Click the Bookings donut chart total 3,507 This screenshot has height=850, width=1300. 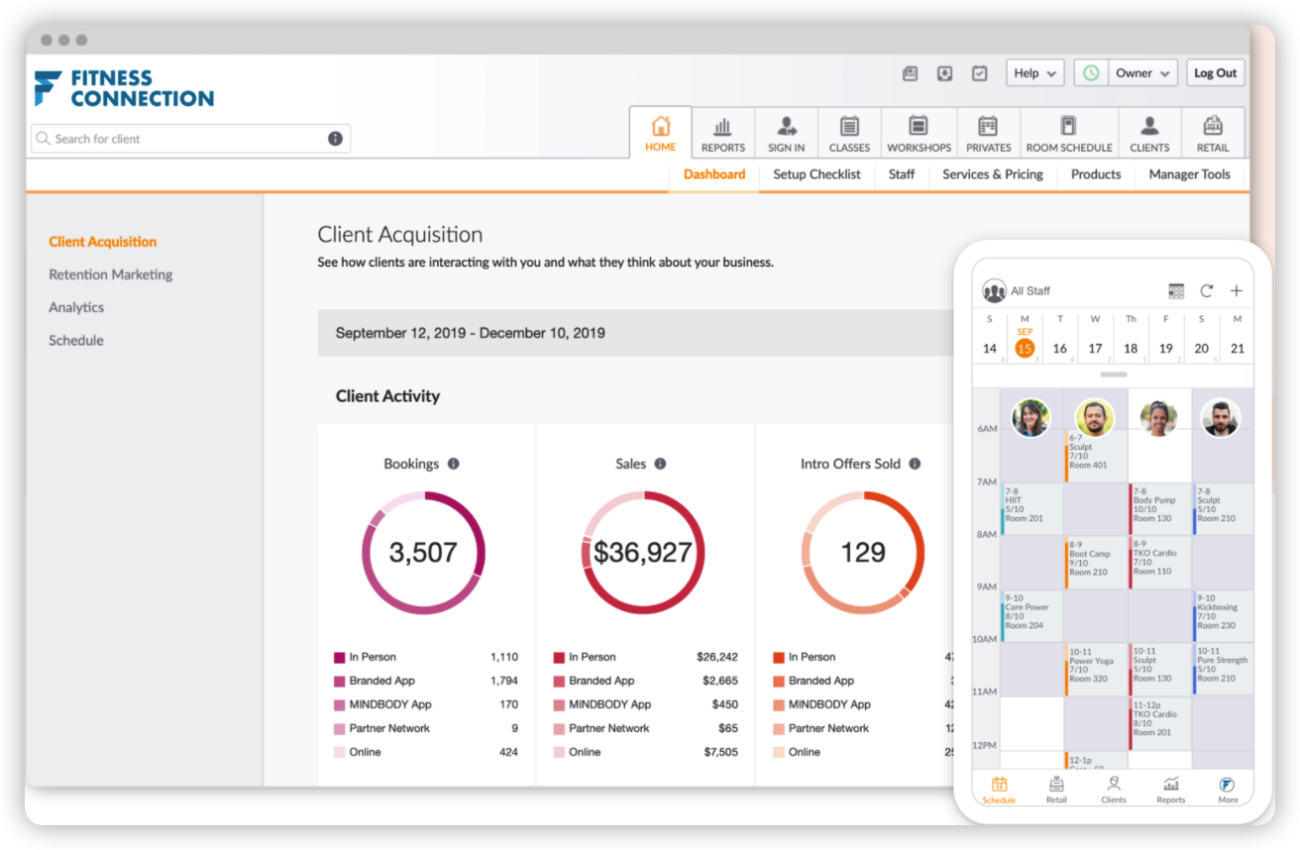[423, 553]
